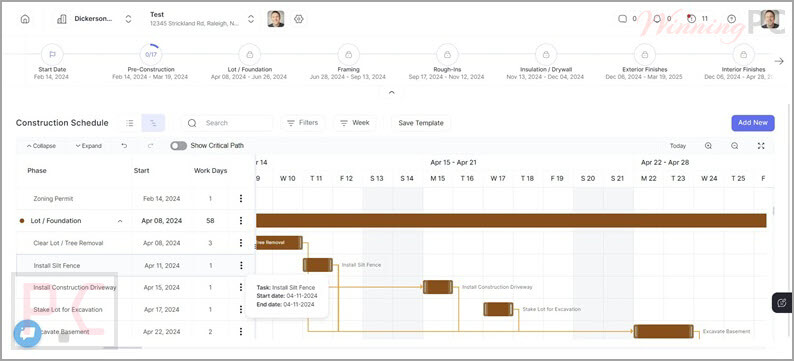Open the Dickerson company selector
Screen dimensions: 794x361
94,19
